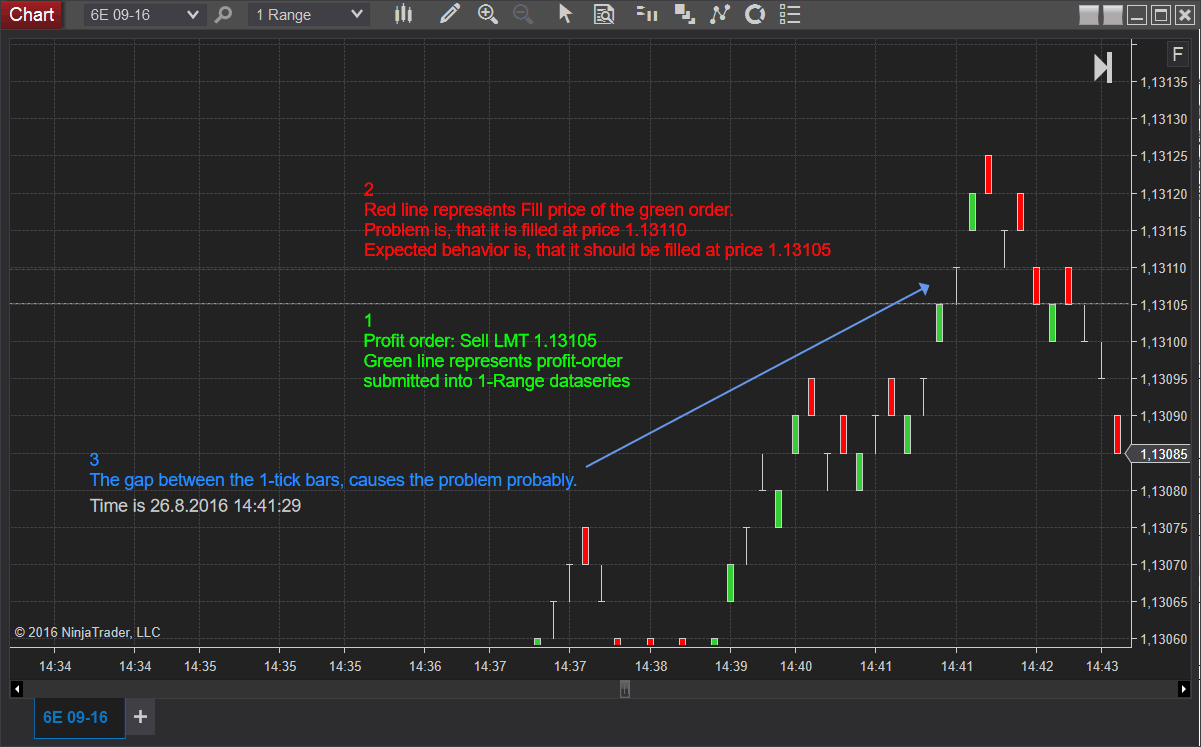This screenshot has width=1201, height=747.
Task: Click the horizontal scrollbar thumb
Action: pyautogui.click(x=625, y=689)
